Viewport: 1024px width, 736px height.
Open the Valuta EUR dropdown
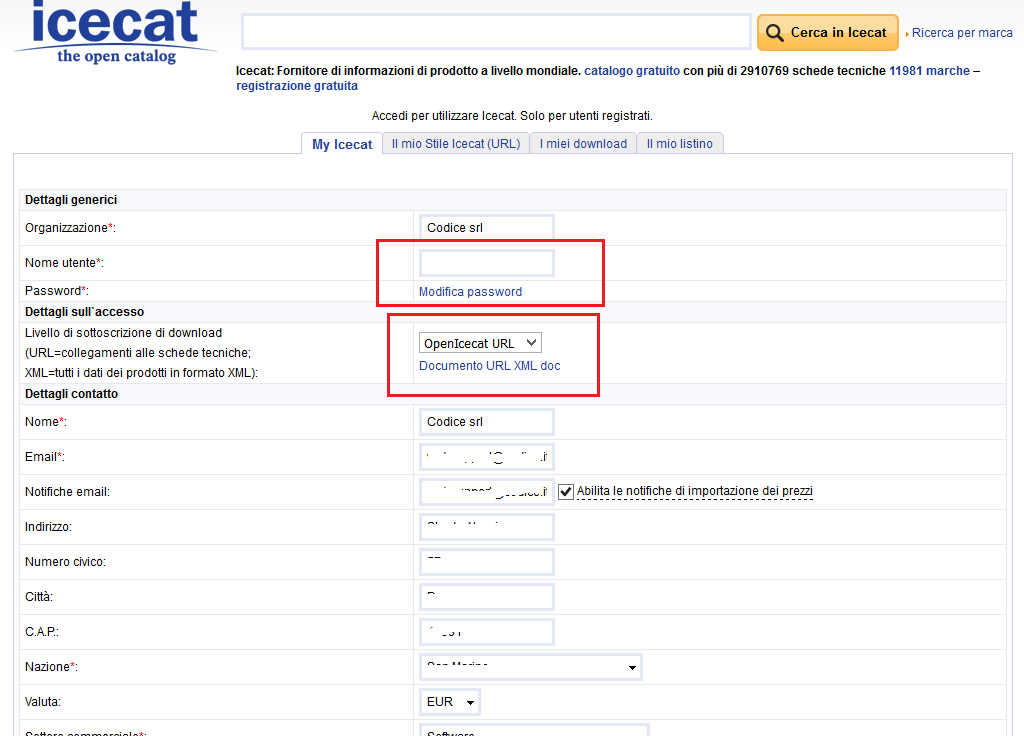449,702
